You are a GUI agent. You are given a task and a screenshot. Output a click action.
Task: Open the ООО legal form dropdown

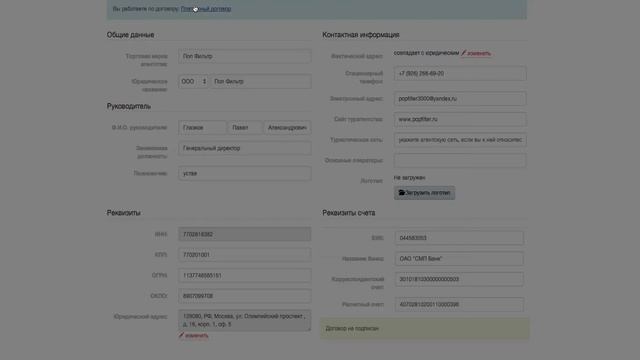tap(193, 82)
